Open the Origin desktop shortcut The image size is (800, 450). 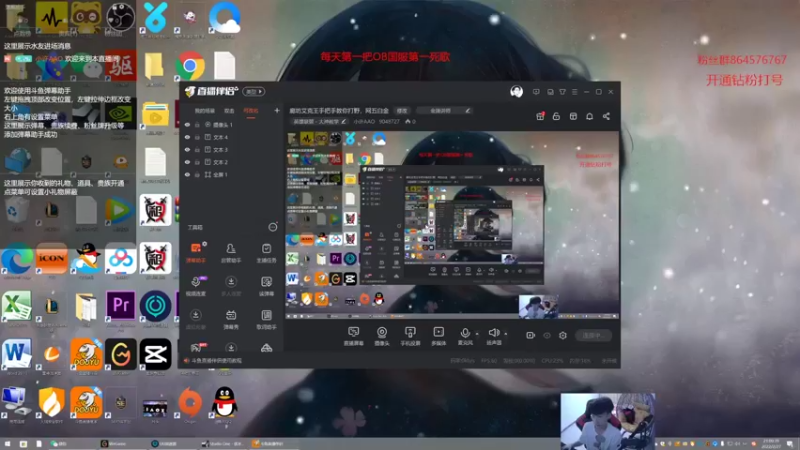pos(190,403)
